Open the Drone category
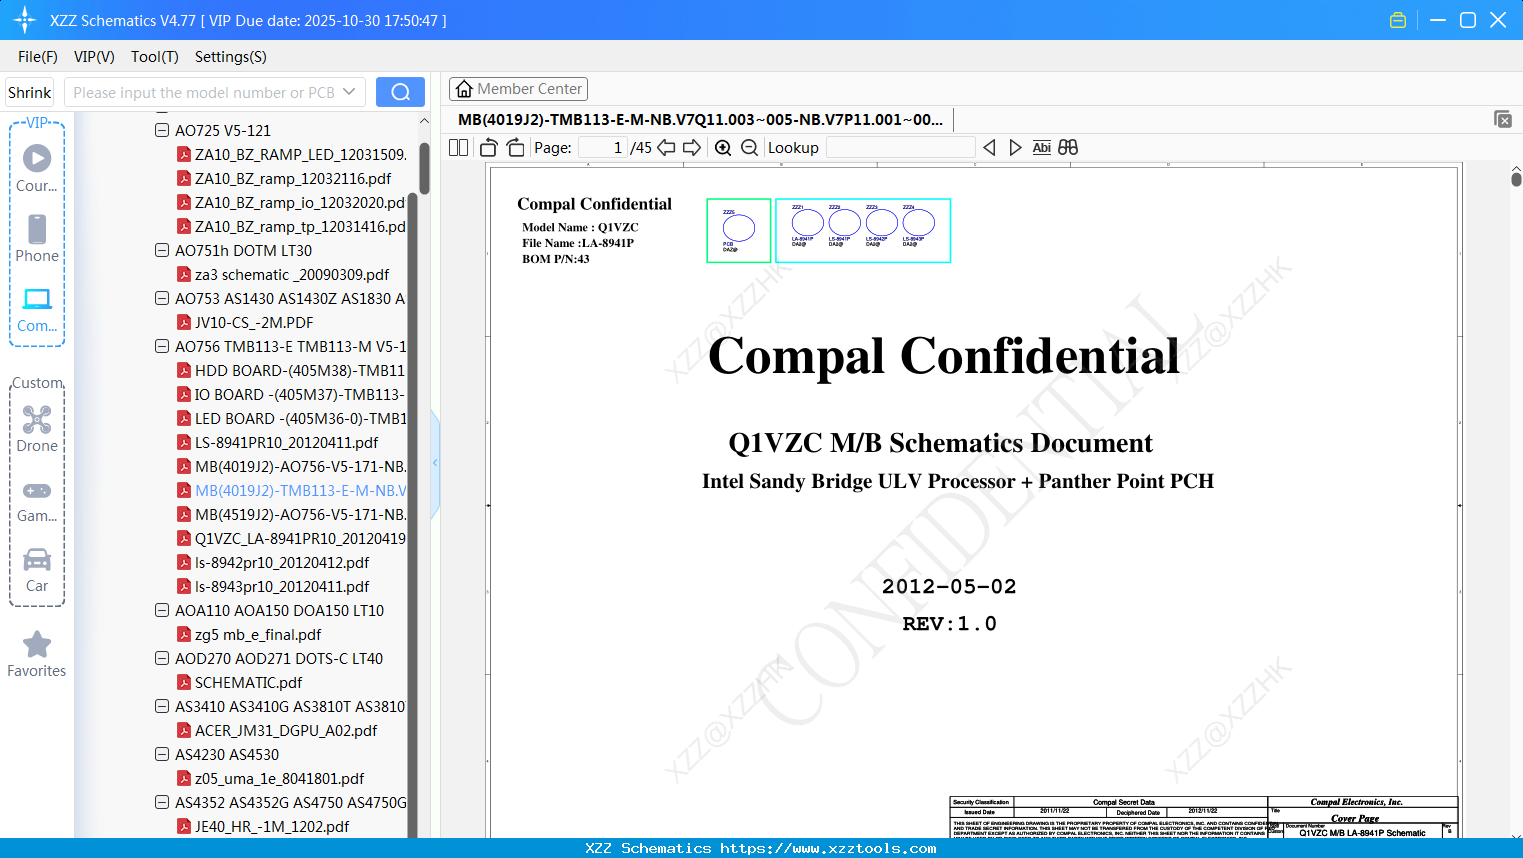Viewport: 1523px width, 858px height. (37, 429)
